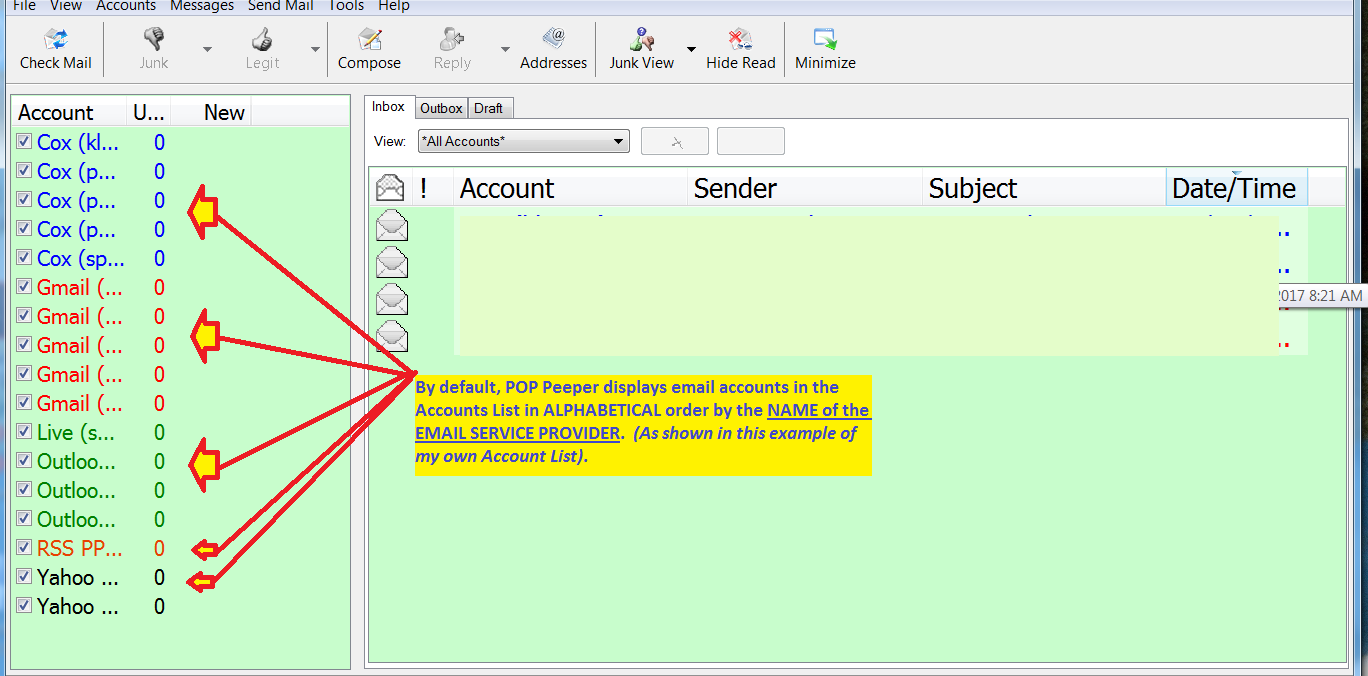Toggle the Live (s... account checkbox
The height and width of the screenshot is (676, 1368).
tap(24, 432)
